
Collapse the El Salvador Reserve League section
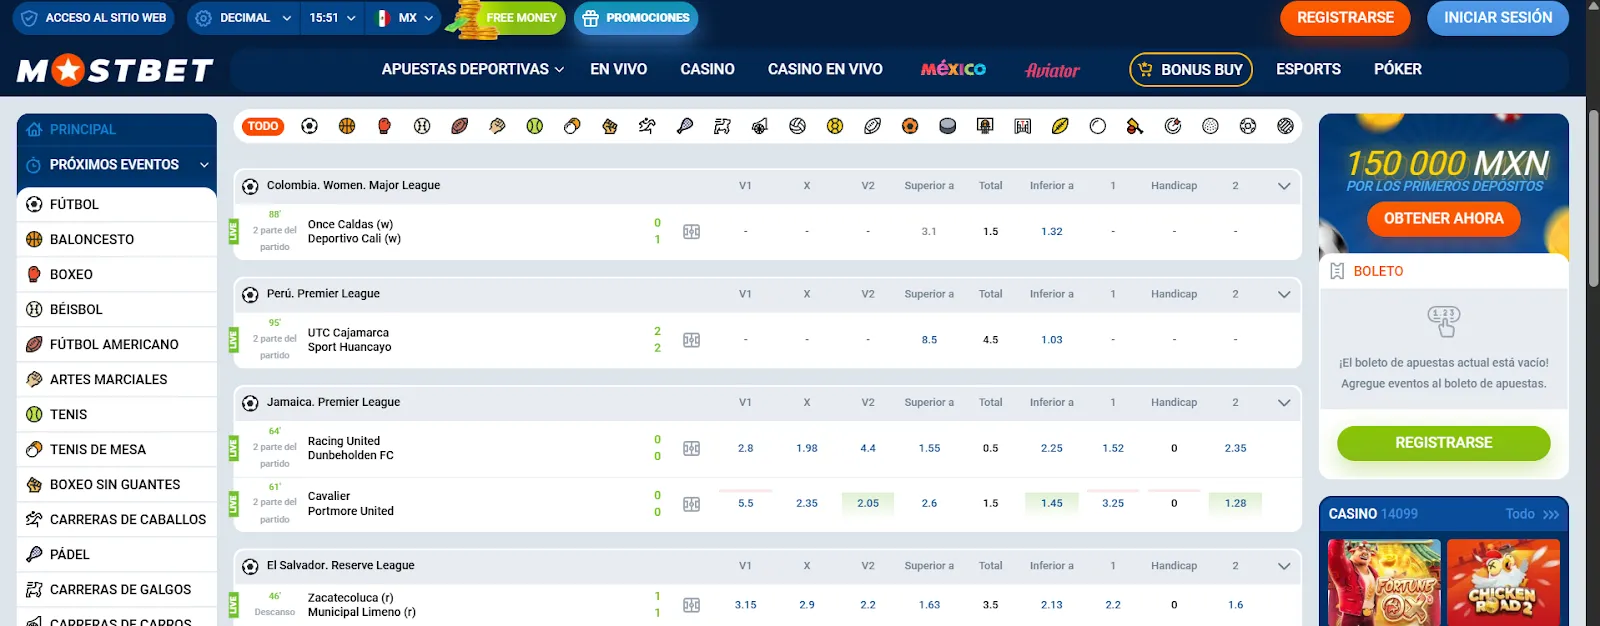(x=1284, y=566)
